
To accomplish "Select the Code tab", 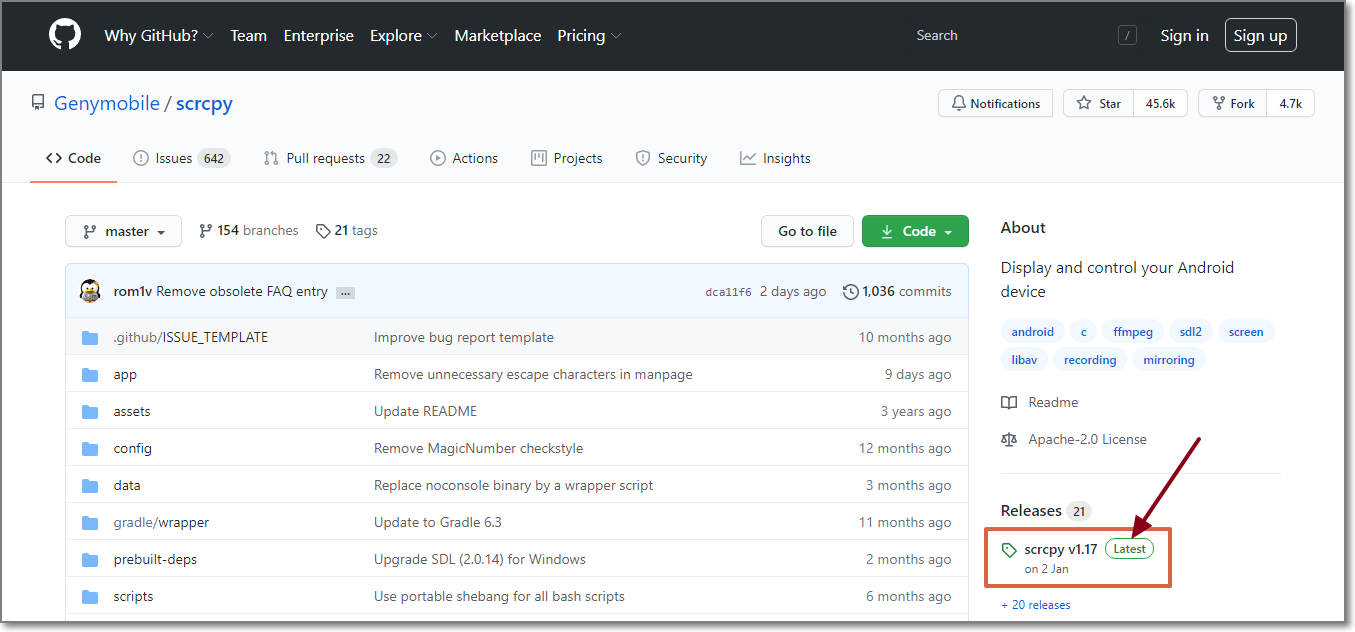I will [73, 158].
